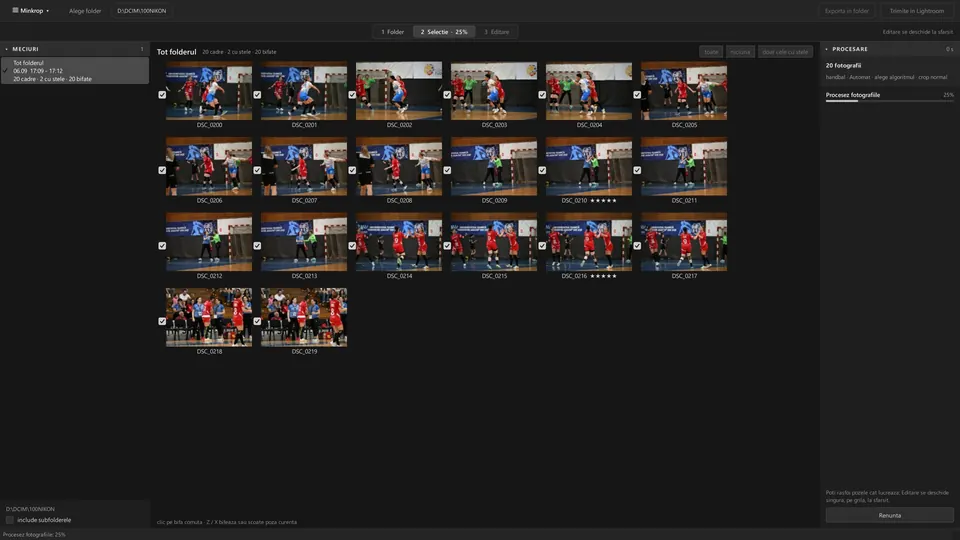Select the DSC_0208 thumbnail
This screenshot has height=540, width=960.
[399, 167]
